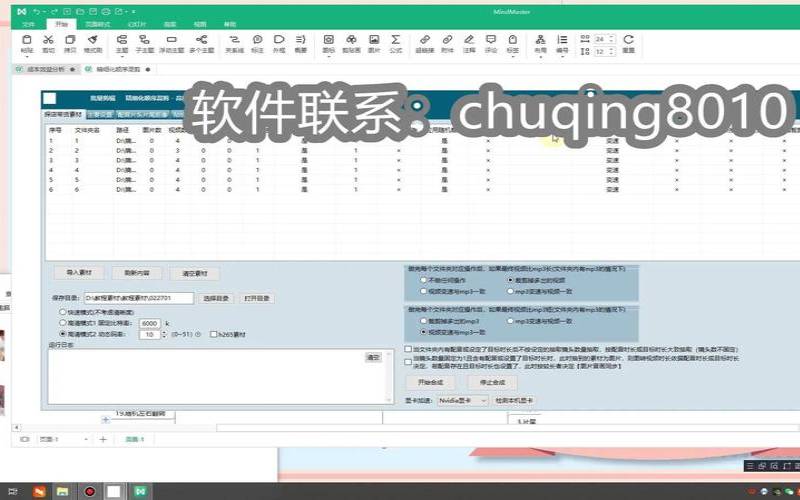Tick the first long checkbox about target duration
Image resolution: width=800 pixels, height=500 pixels.
[408, 349]
